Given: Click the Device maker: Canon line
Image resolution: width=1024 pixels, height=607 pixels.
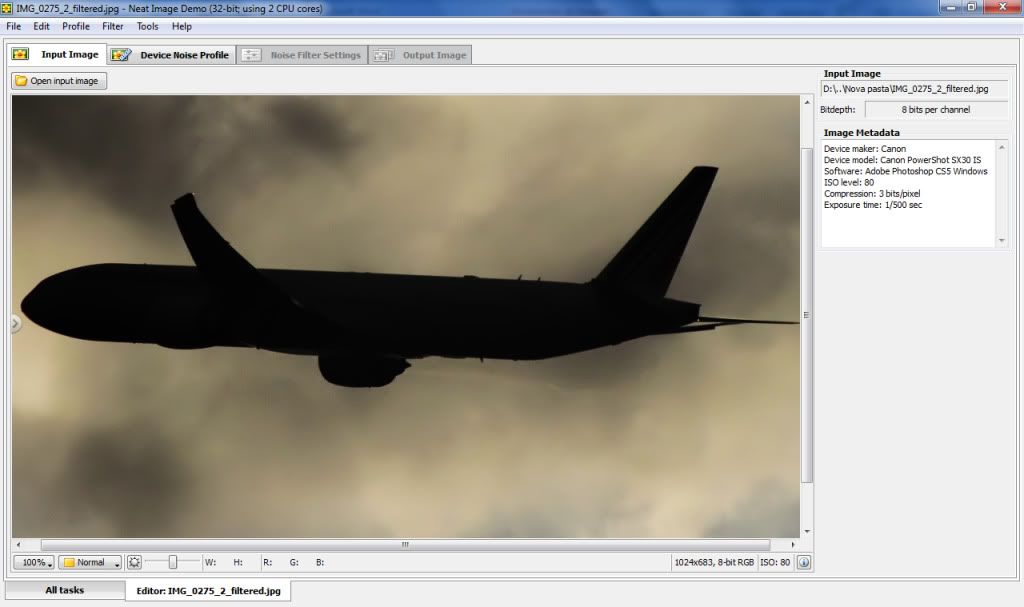Looking at the screenshot, I should click(x=865, y=148).
